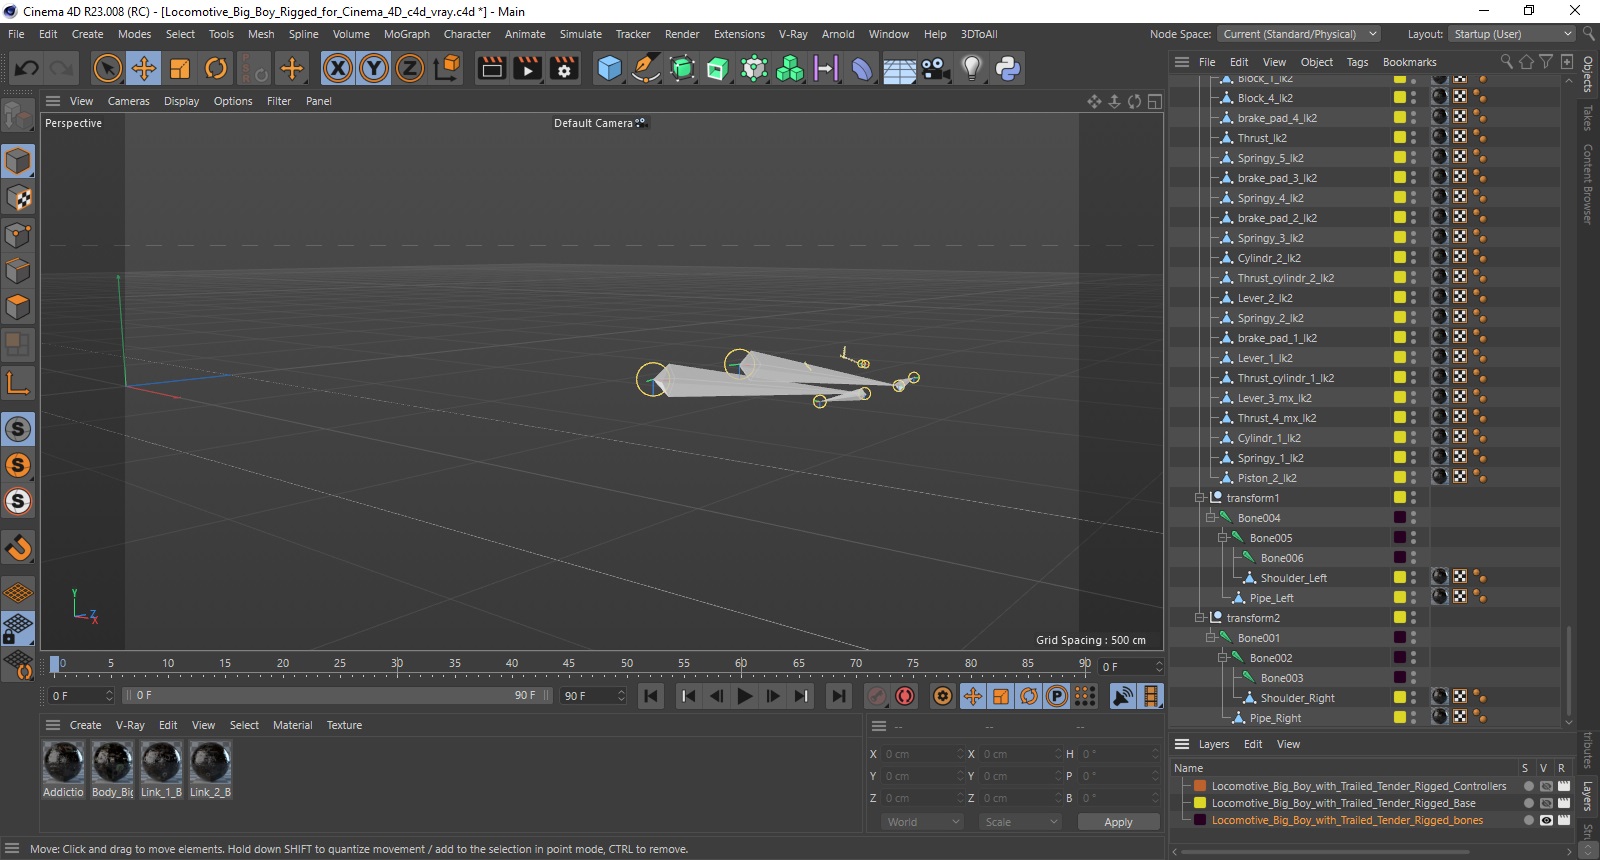This screenshot has height=860, width=1600.
Task: Open the Character menu
Action: coord(467,34)
